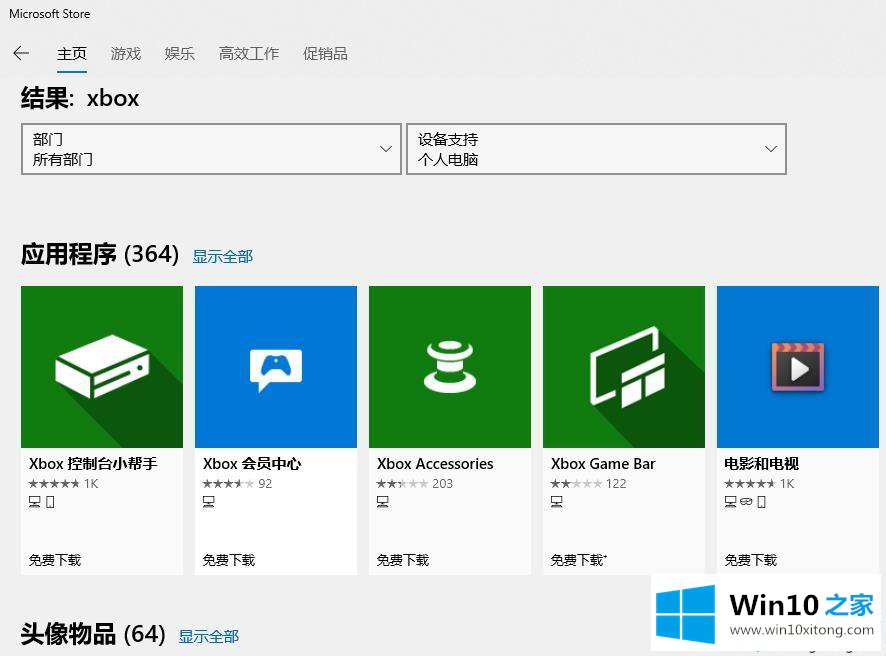Show all 应用程序 results
Image resolution: width=886 pixels, height=656 pixels.
click(x=223, y=257)
